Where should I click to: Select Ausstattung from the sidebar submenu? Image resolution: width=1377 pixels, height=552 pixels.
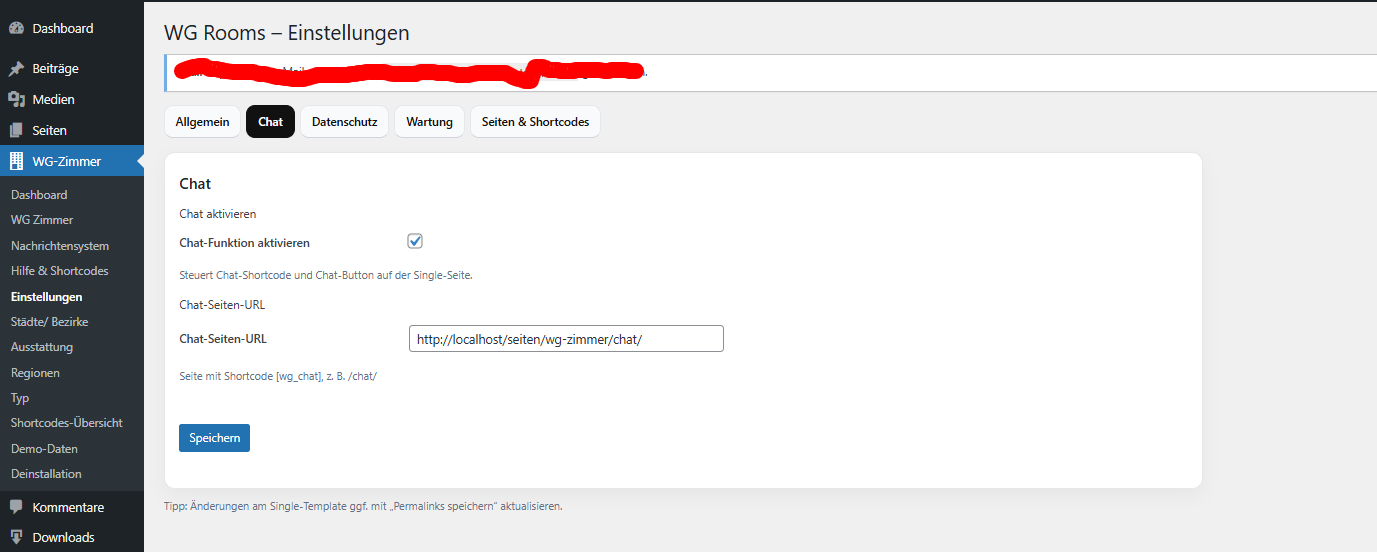pyautogui.click(x=42, y=347)
